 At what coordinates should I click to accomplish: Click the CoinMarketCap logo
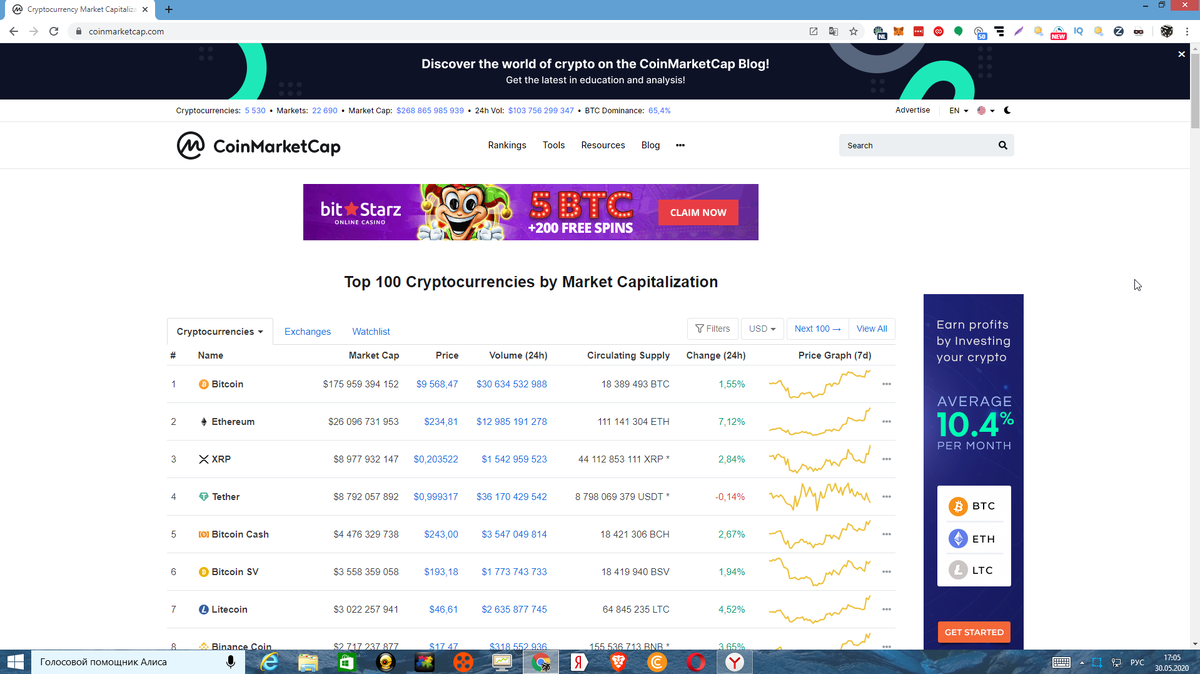(x=257, y=145)
